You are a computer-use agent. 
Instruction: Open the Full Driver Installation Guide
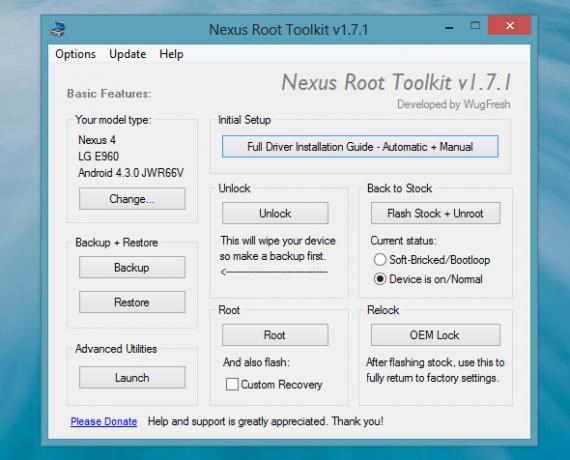pos(360,147)
